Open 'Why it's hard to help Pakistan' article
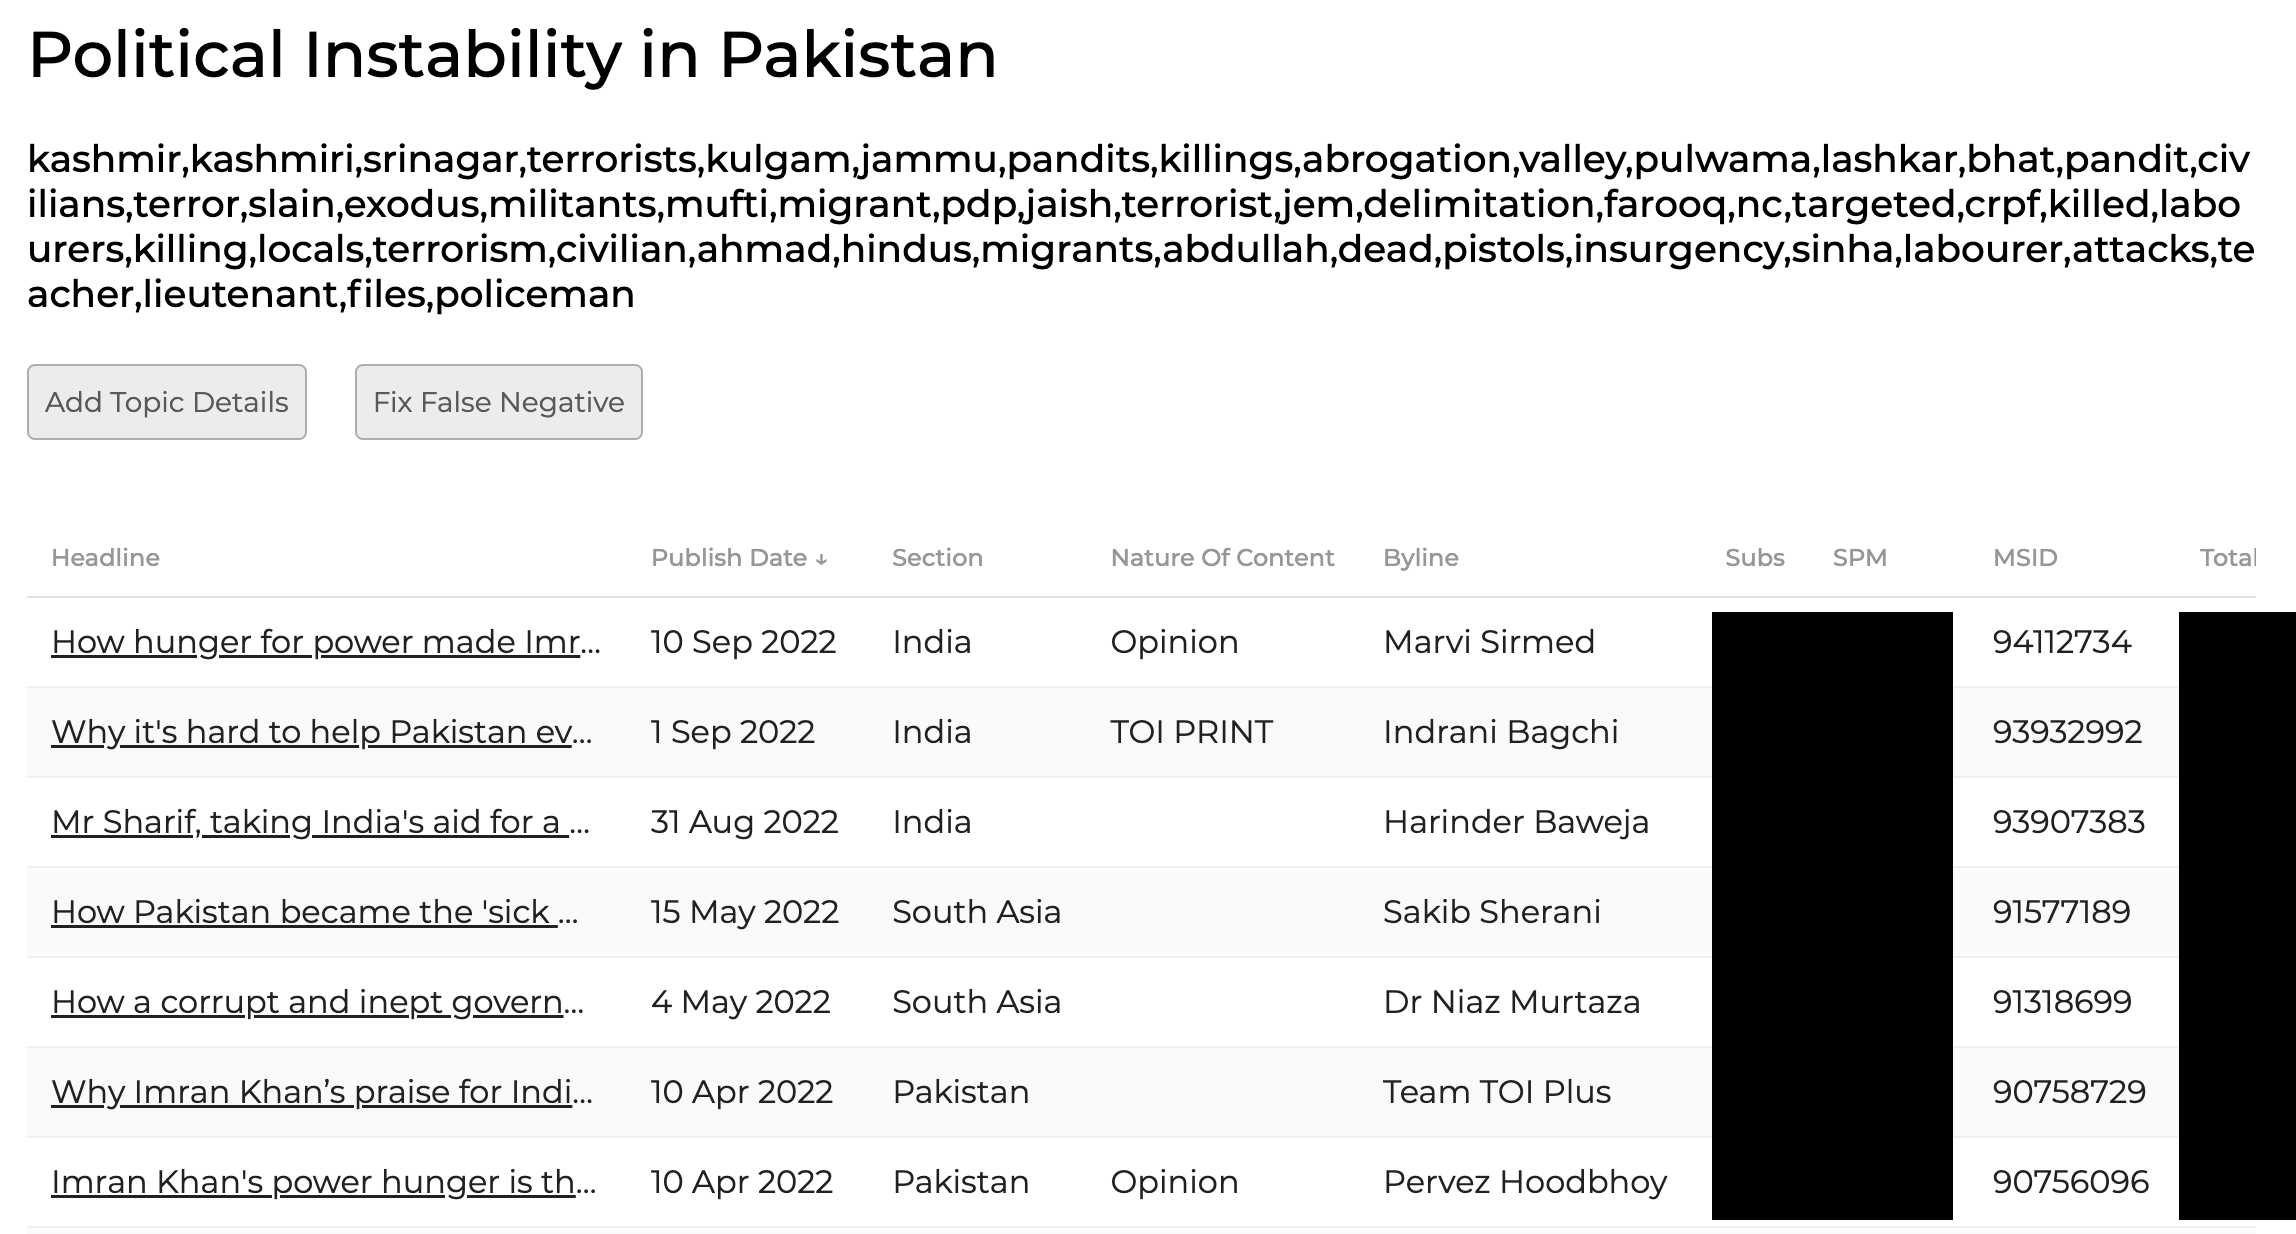Viewport: 2296px width, 1234px height. (x=322, y=732)
